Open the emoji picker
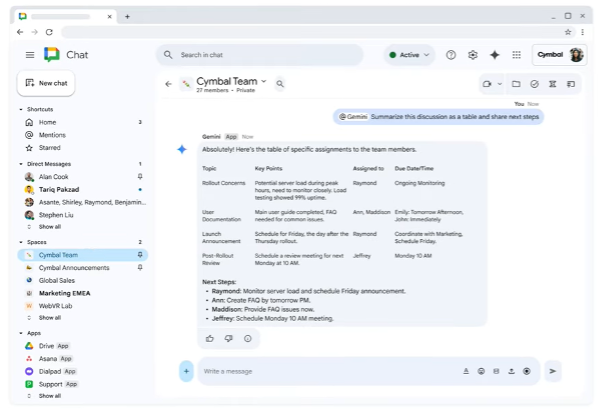This screenshot has height=412, width=604. (x=481, y=371)
